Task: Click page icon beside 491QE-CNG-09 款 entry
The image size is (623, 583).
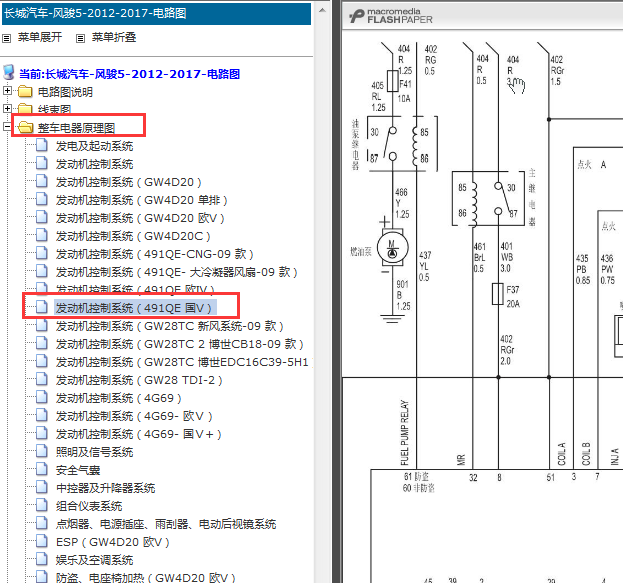Action: tap(42, 253)
